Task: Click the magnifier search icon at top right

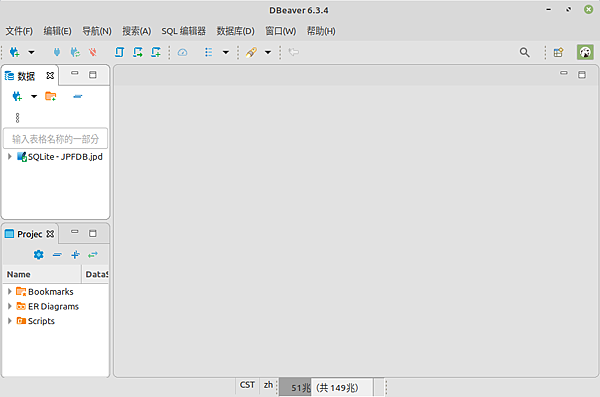Action: (x=525, y=52)
